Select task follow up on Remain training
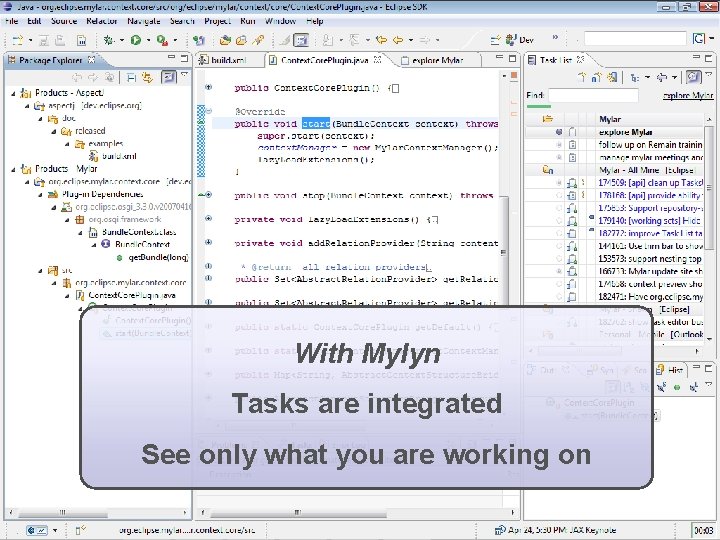The image size is (720, 540). tap(650, 145)
